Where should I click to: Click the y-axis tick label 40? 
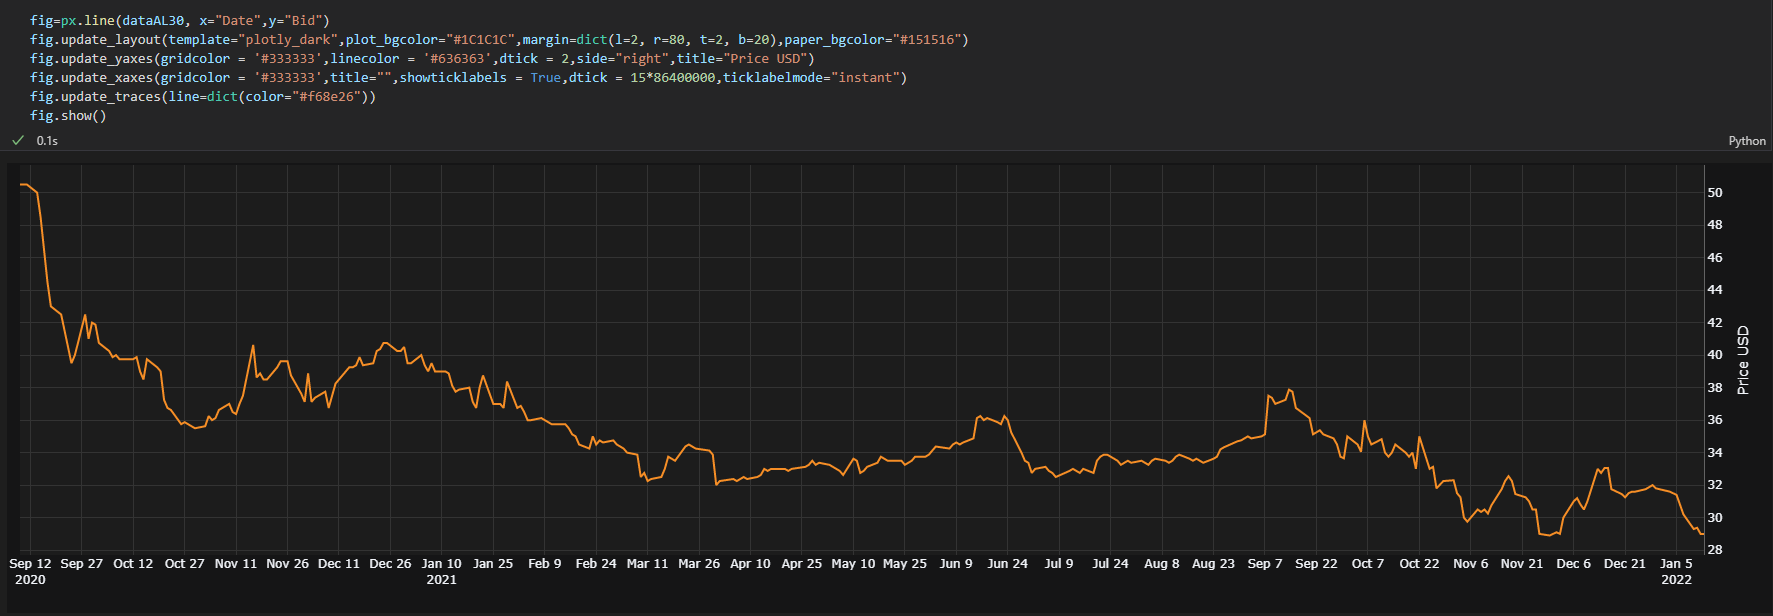[x=1715, y=355]
